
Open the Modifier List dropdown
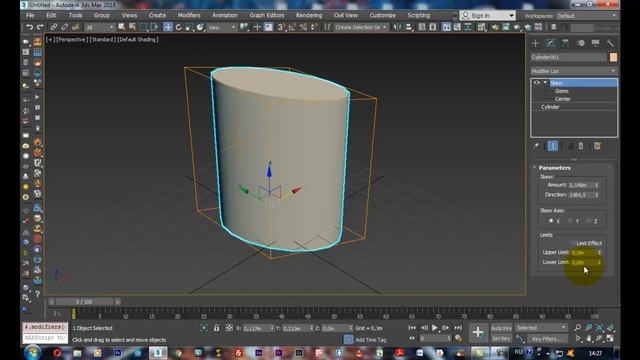tap(574, 71)
